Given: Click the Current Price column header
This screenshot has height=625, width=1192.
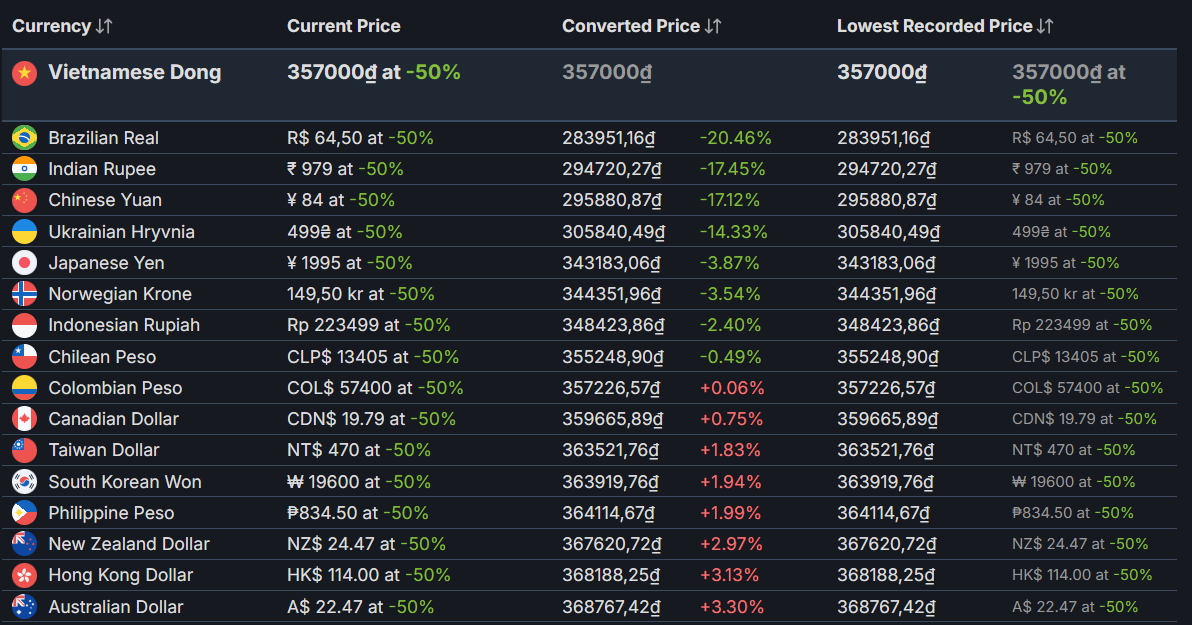Looking at the screenshot, I should (343, 27).
